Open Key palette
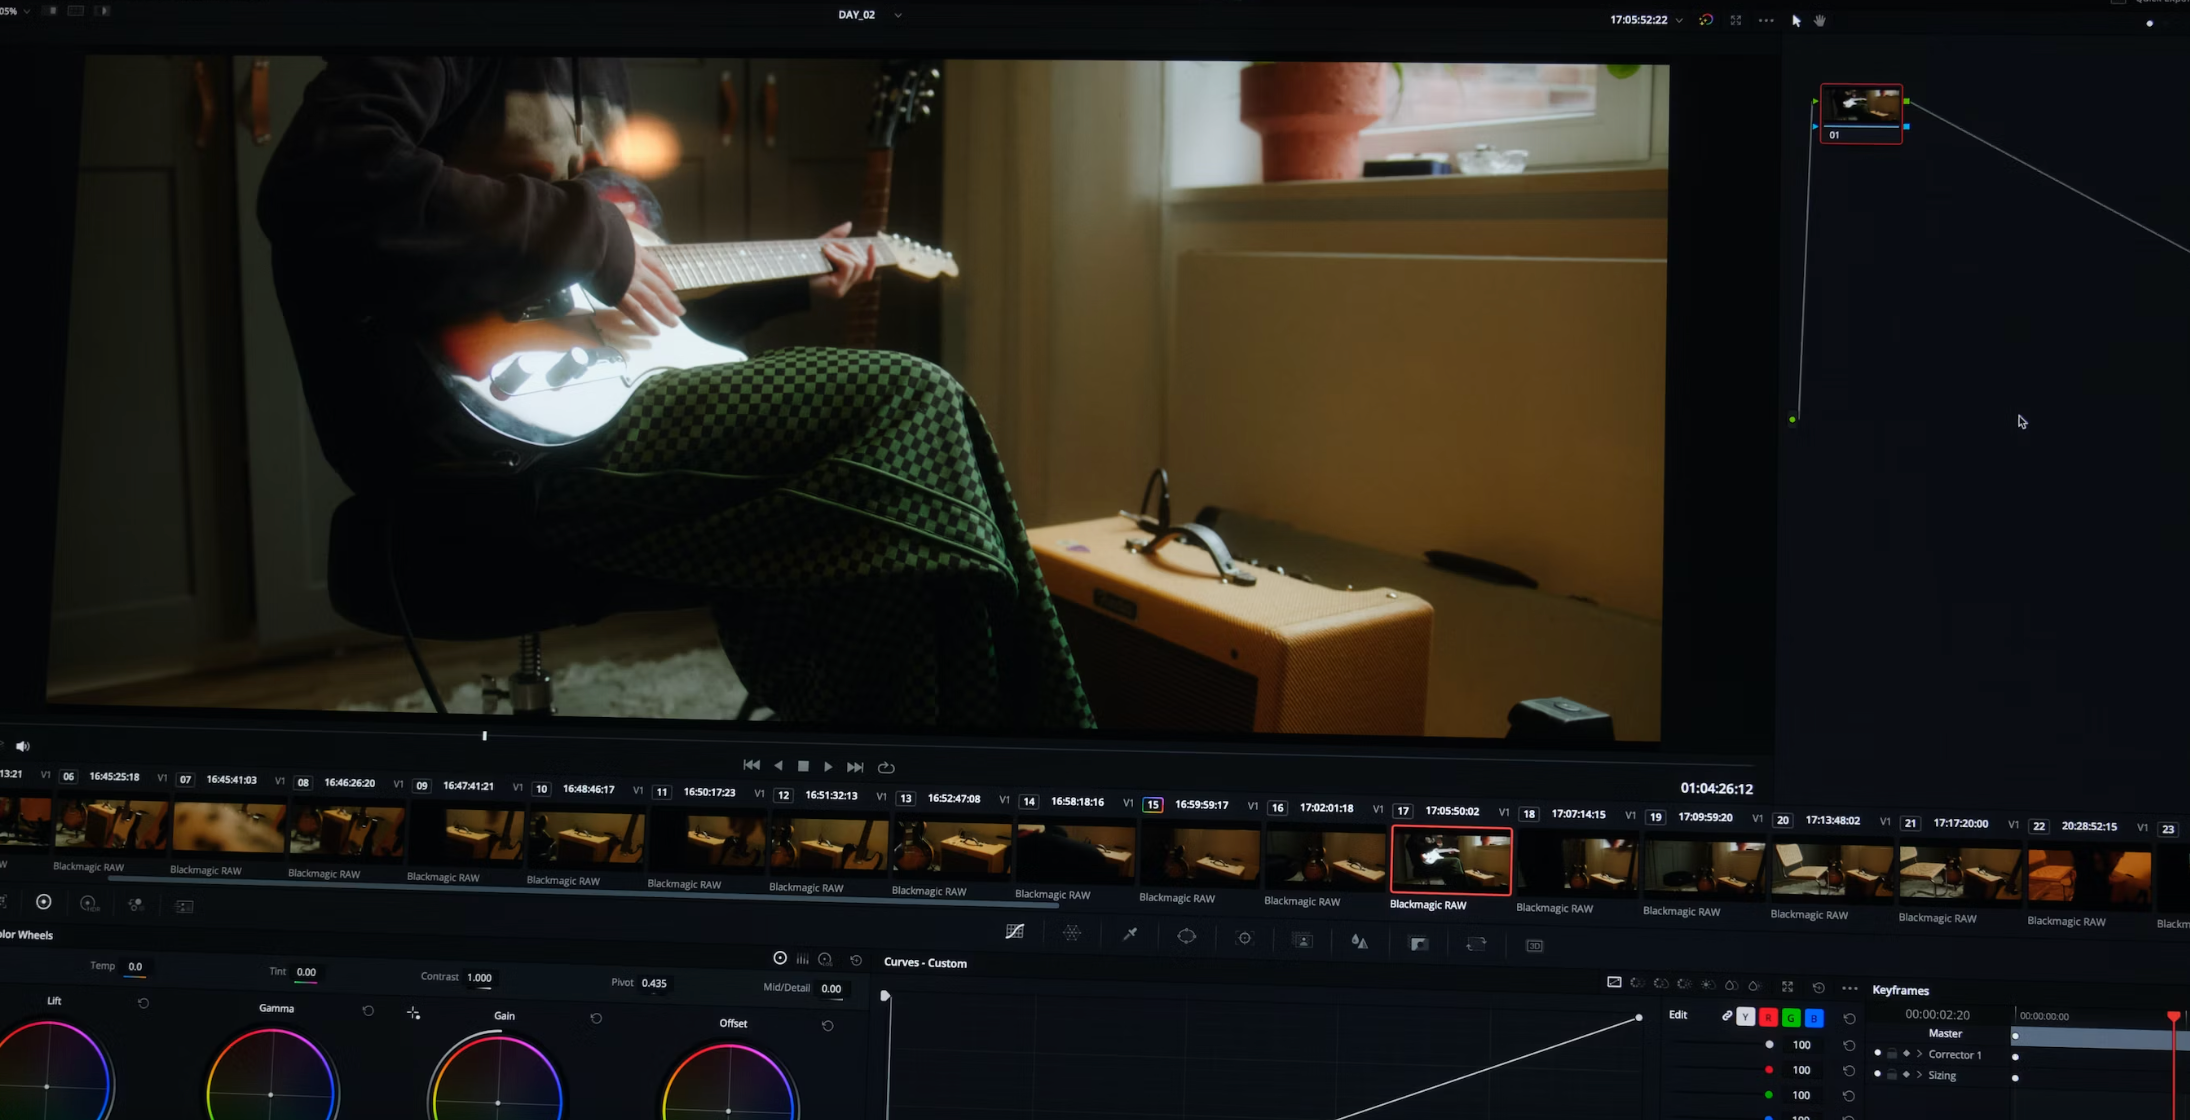 [x=1419, y=944]
